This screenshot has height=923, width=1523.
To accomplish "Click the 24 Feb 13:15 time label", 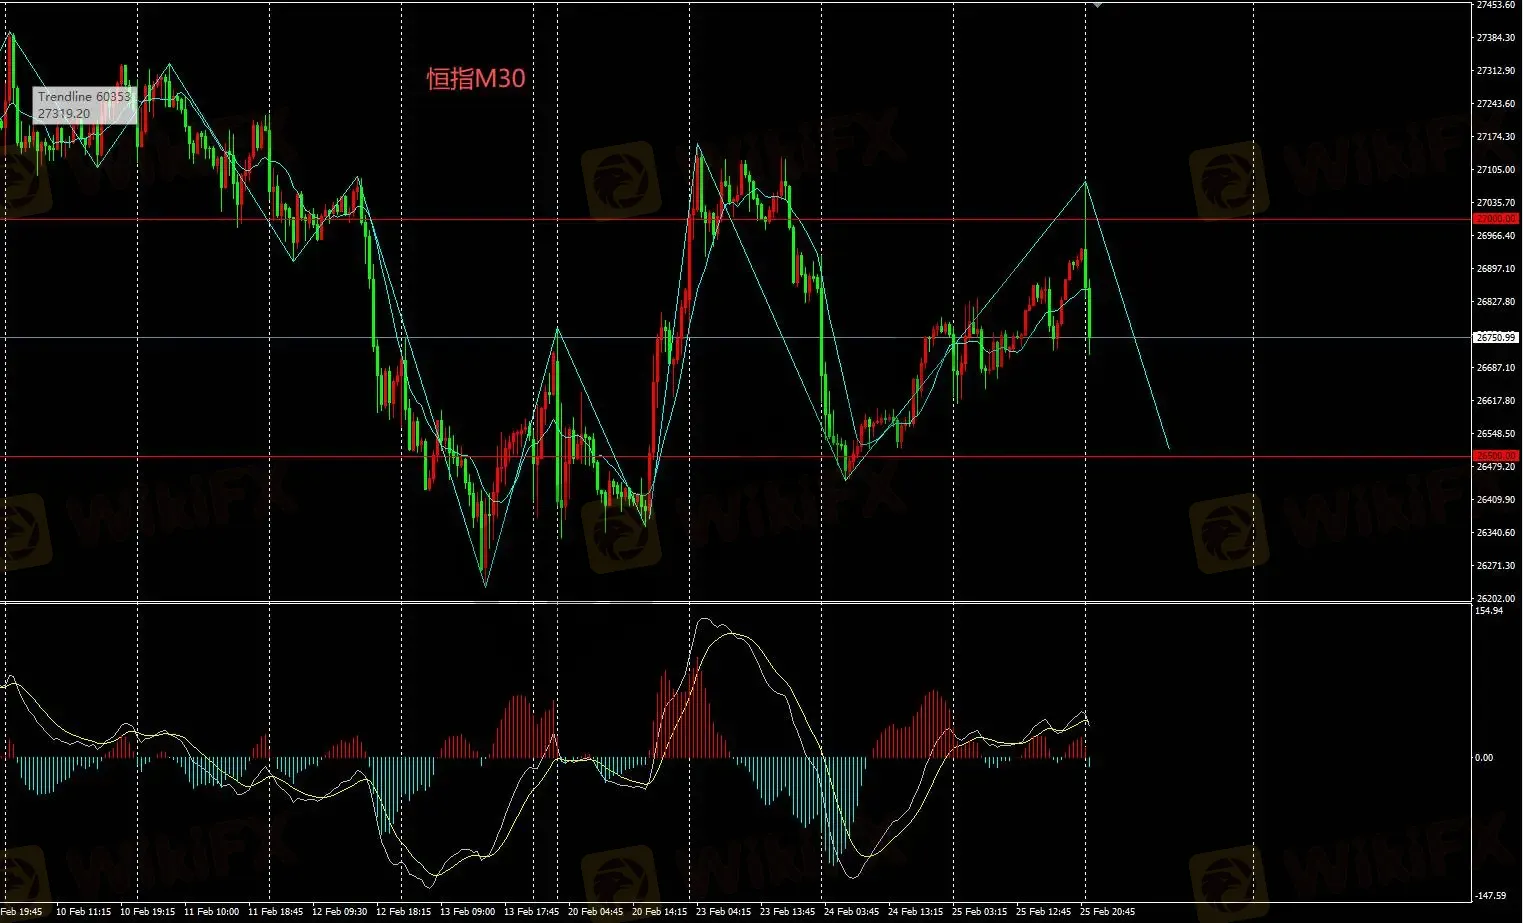I will point(916,912).
